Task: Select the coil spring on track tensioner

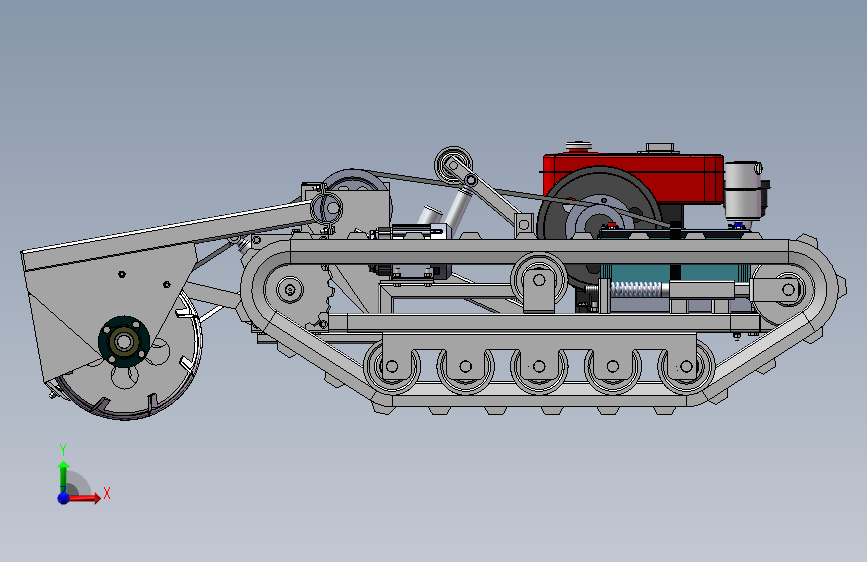Action: click(x=638, y=289)
